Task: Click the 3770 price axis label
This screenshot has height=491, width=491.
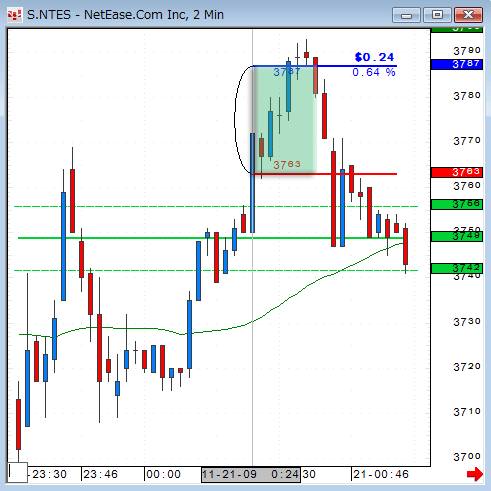Action: (467, 141)
